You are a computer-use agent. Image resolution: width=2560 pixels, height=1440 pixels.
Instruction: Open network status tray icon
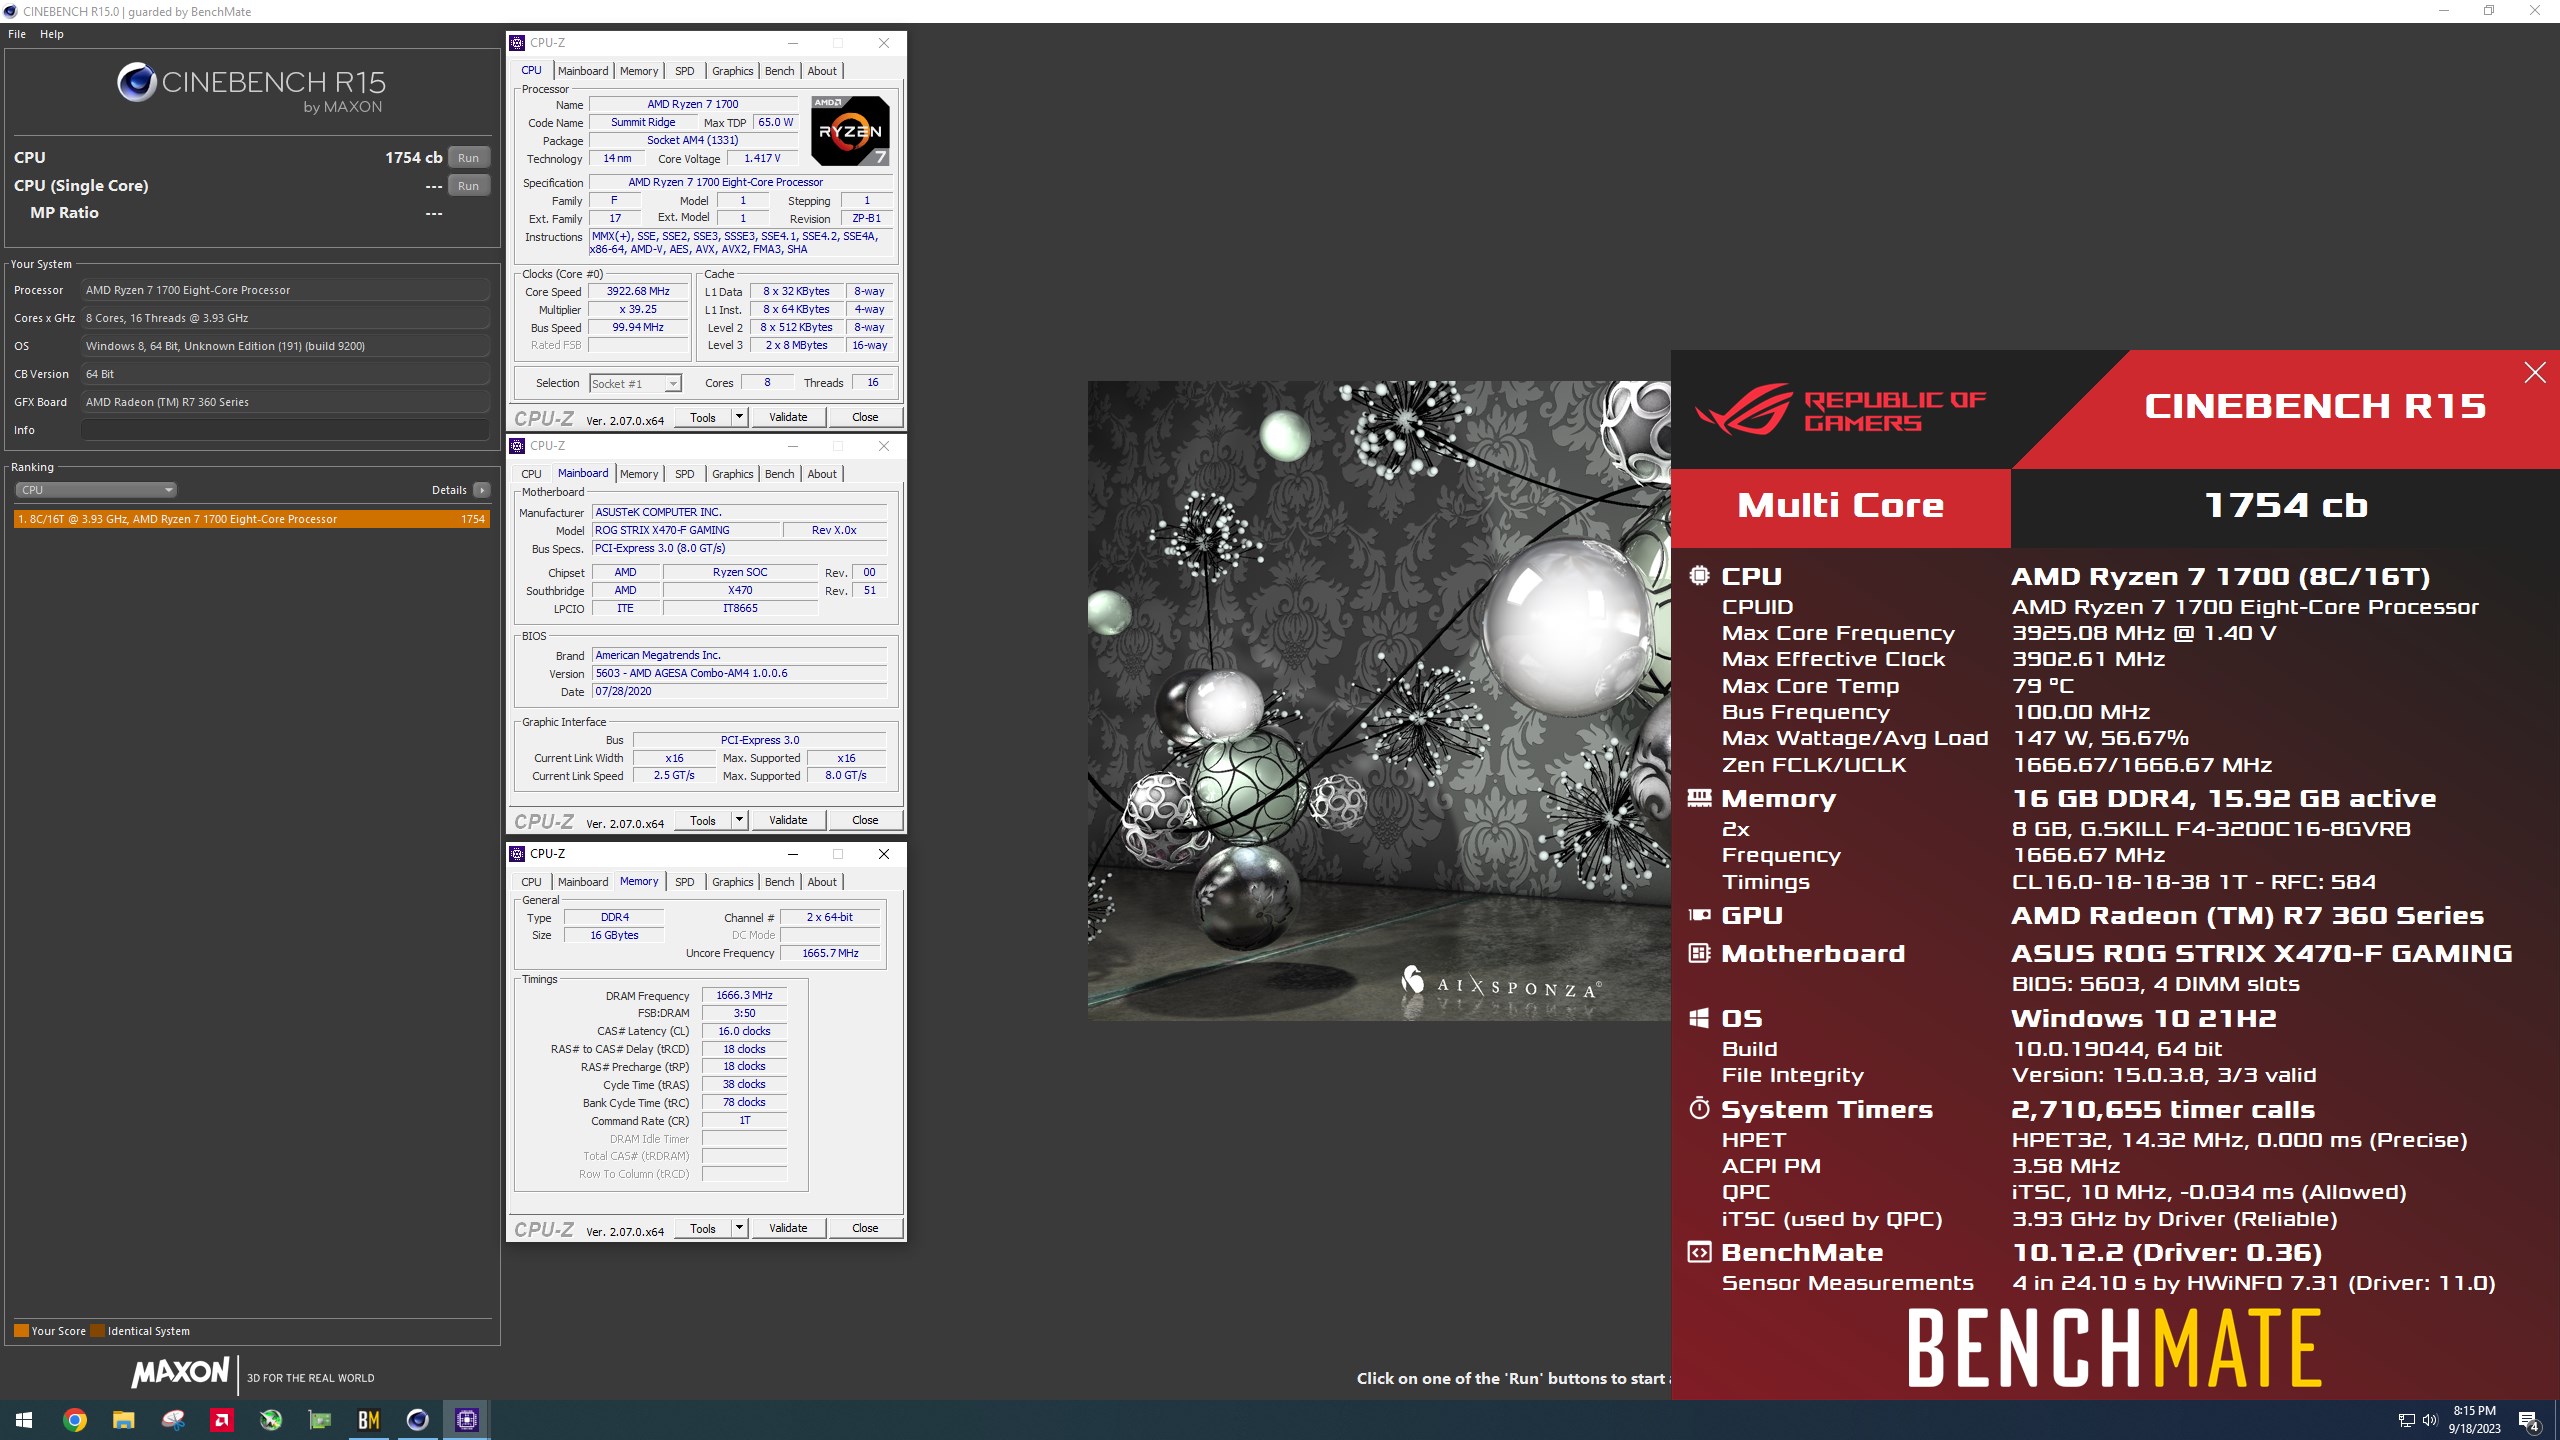(x=2406, y=1420)
